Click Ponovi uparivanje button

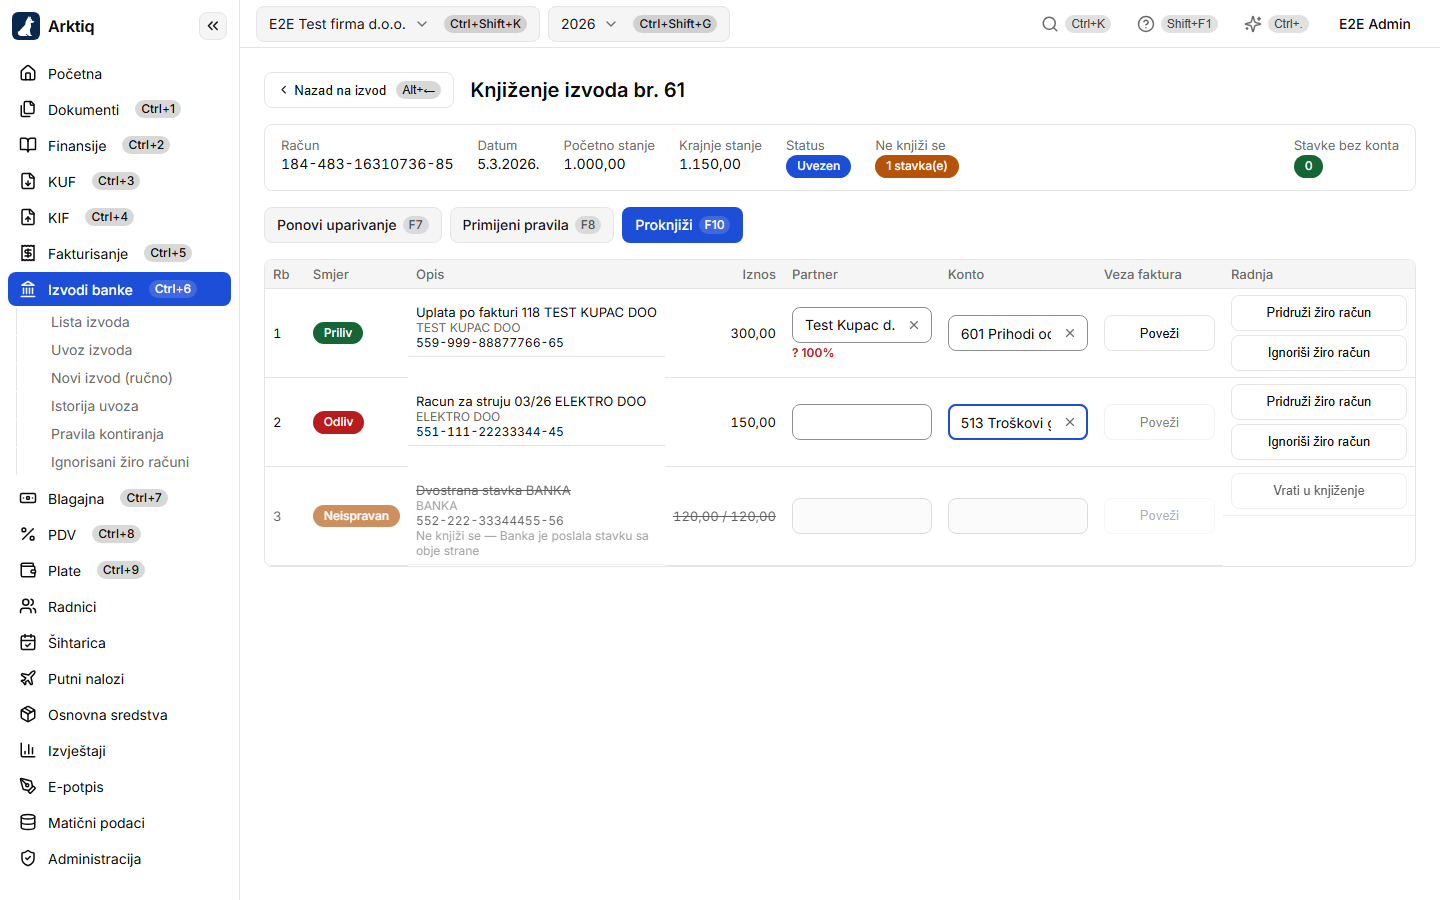352,225
